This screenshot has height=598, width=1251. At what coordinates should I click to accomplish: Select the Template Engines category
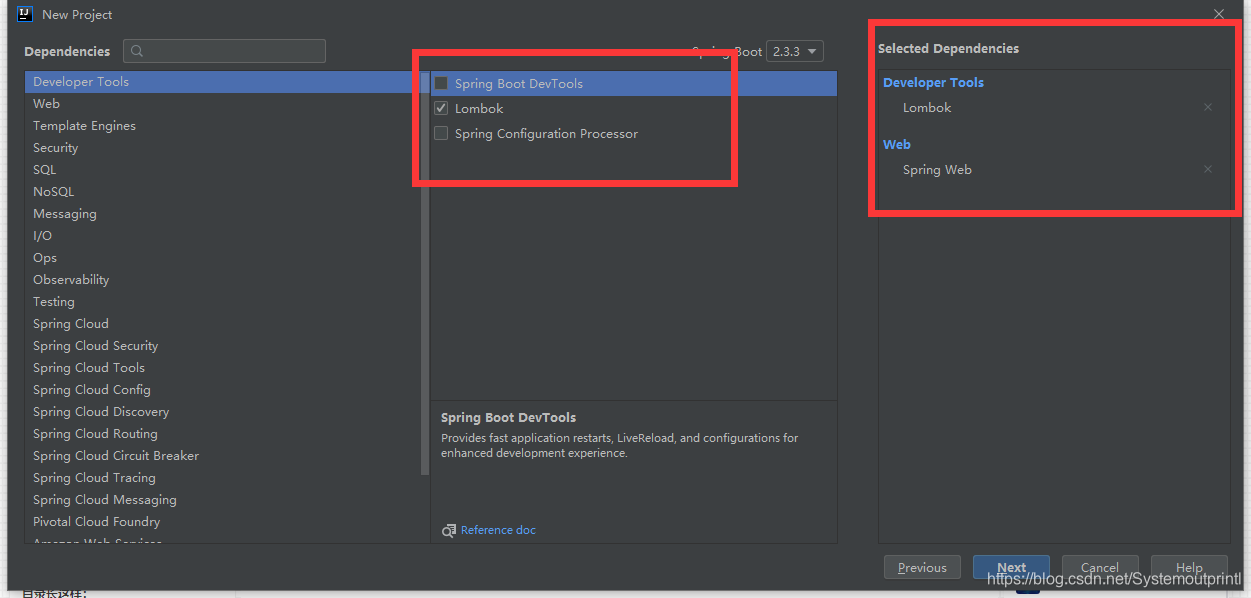click(223, 126)
